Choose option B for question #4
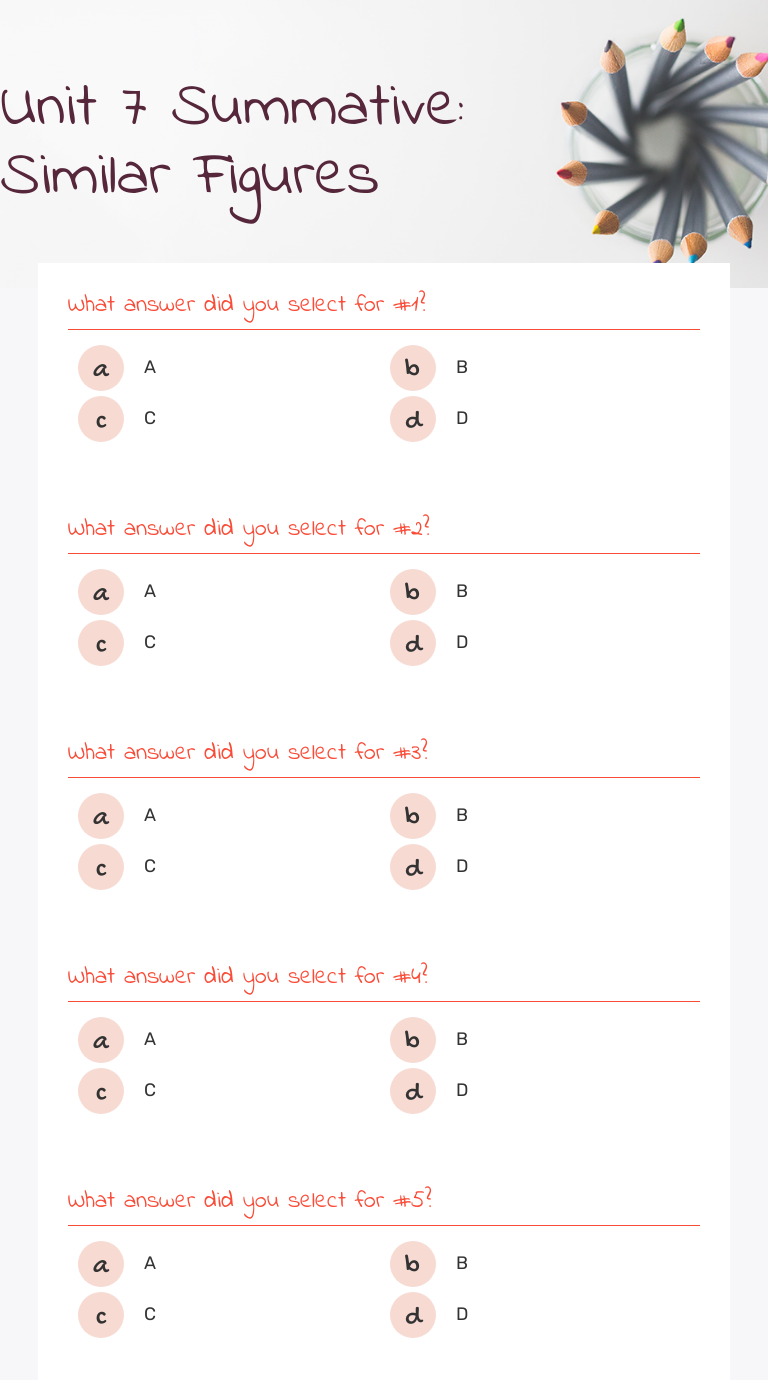This screenshot has width=768, height=1380. coord(413,1040)
